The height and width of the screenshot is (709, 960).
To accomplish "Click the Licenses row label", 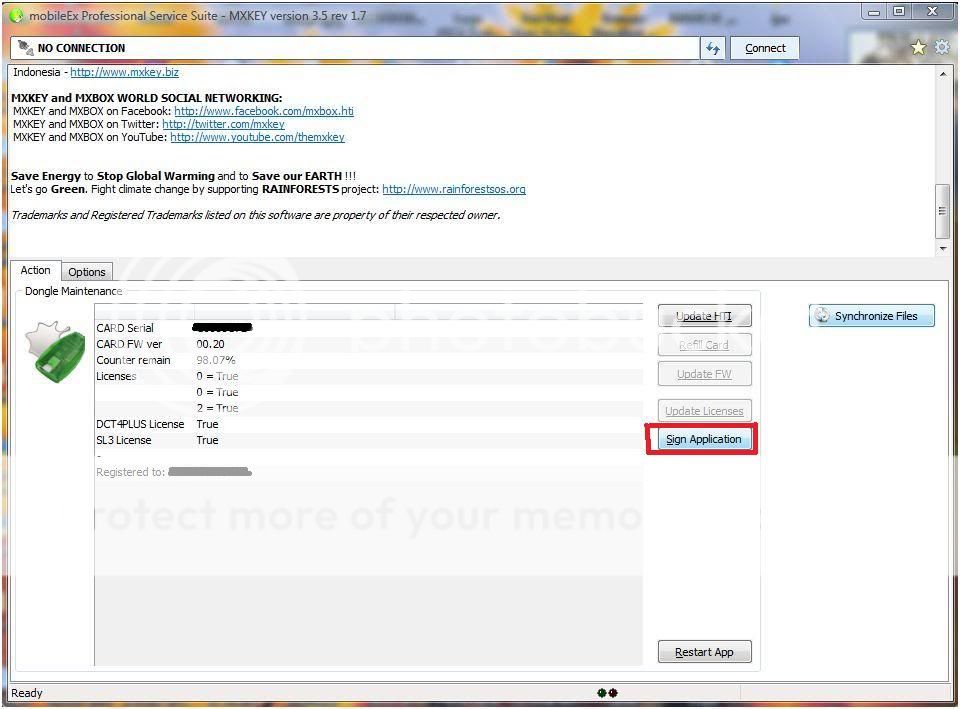I will pos(116,376).
